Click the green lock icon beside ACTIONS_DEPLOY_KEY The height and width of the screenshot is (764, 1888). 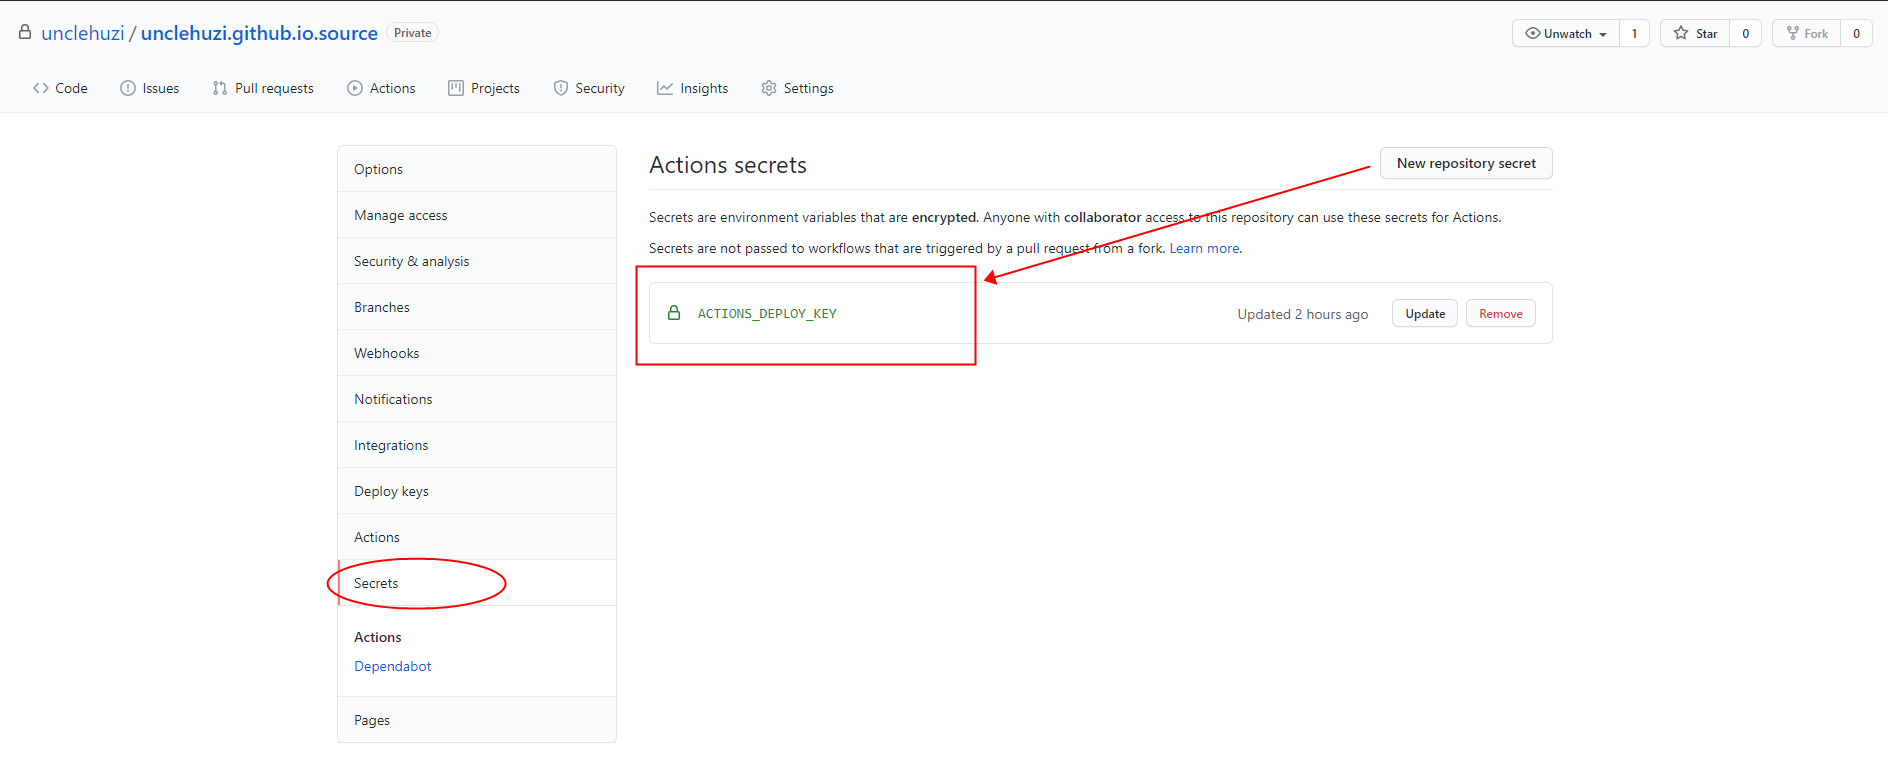click(x=674, y=313)
